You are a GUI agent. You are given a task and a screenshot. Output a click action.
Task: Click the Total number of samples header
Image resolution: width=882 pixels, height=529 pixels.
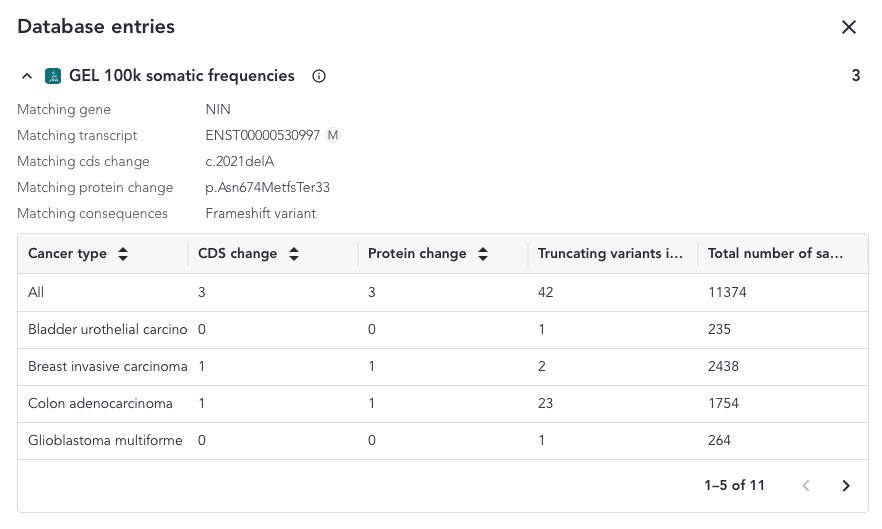pyautogui.click(x=774, y=254)
